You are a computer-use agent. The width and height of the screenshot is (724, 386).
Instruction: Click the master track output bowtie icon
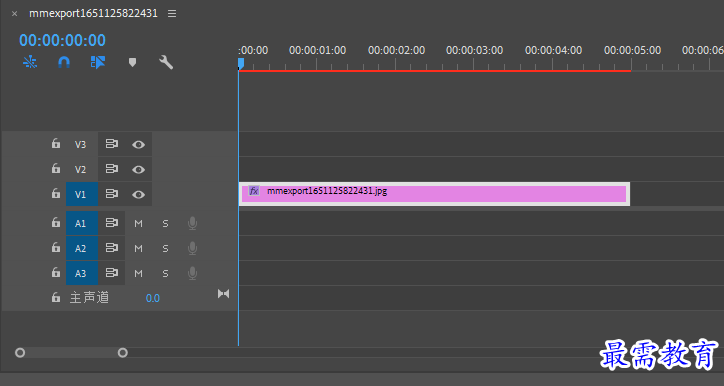click(223, 294)
